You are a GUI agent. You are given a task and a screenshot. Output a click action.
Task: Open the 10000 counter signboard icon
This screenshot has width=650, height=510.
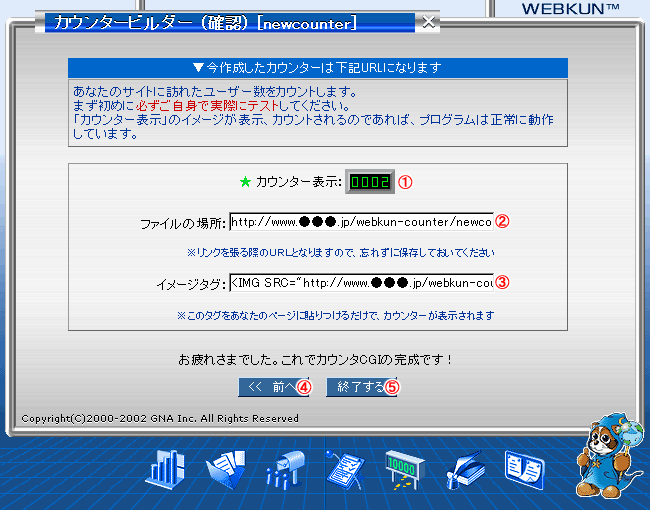tap(405, 470)
